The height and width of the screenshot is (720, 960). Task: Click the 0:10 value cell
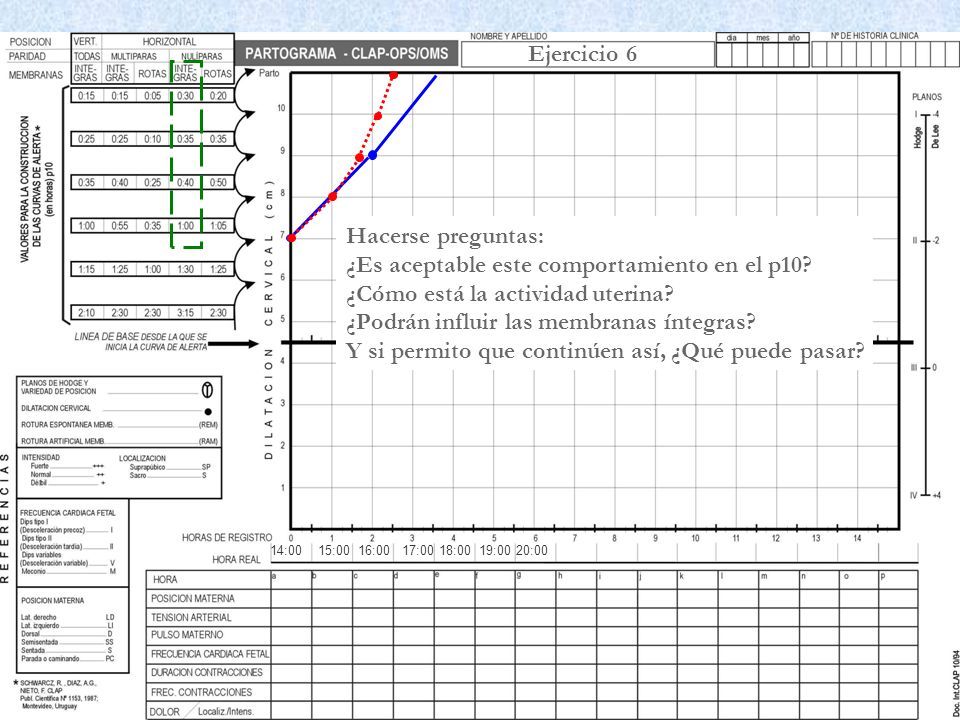[x=152, y=139]
